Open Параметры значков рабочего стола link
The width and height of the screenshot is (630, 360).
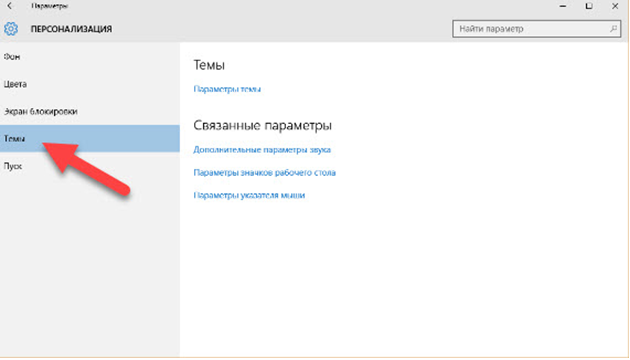click(264, 172)
